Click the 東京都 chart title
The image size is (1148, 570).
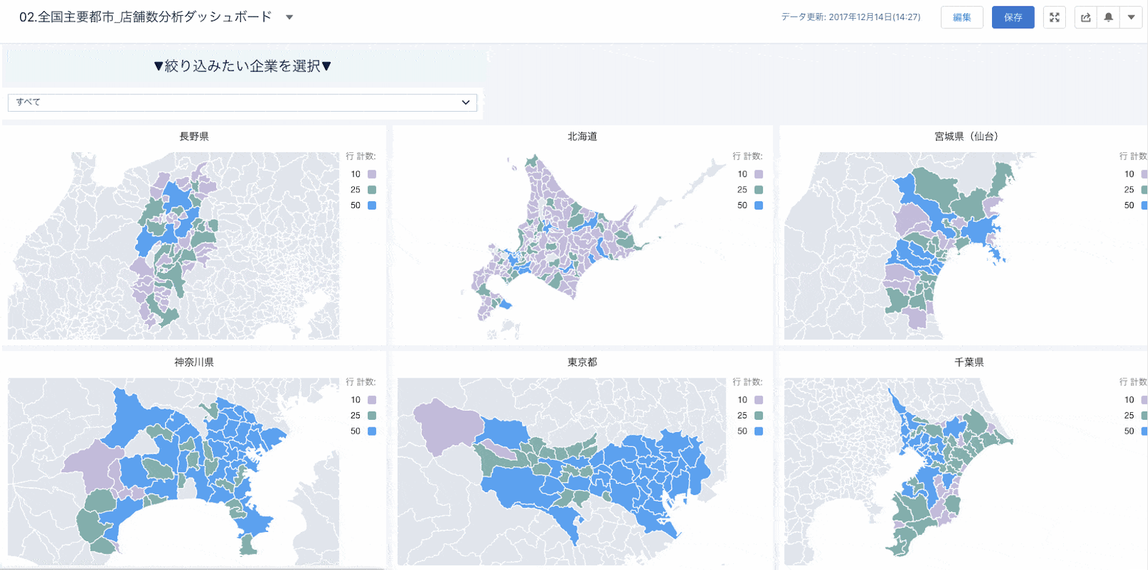(582, 362)
